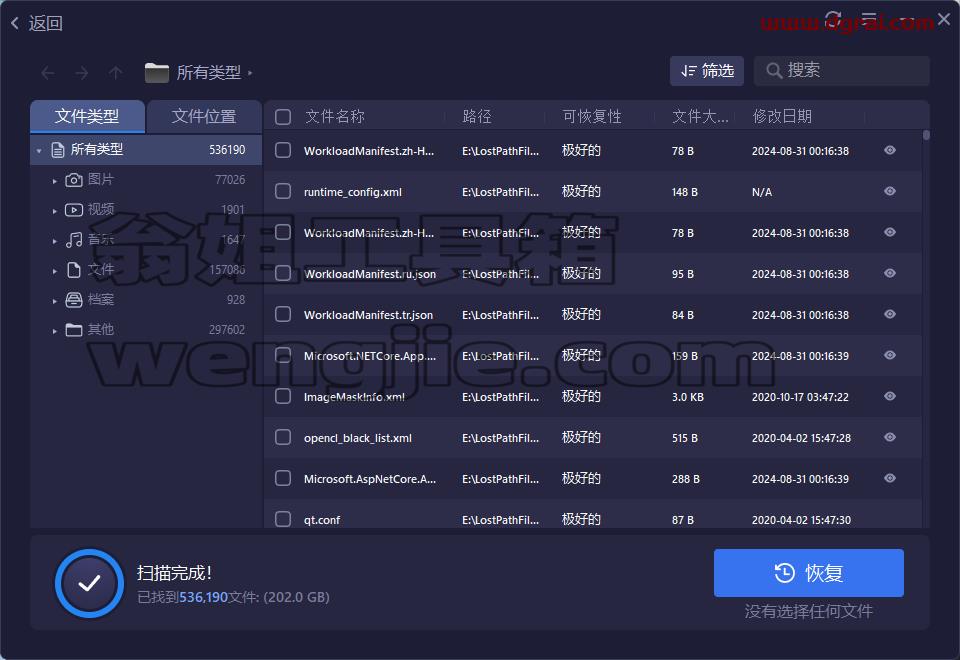Switch to the 文件类型 tab
960x660 pixels.
(87, 116)
